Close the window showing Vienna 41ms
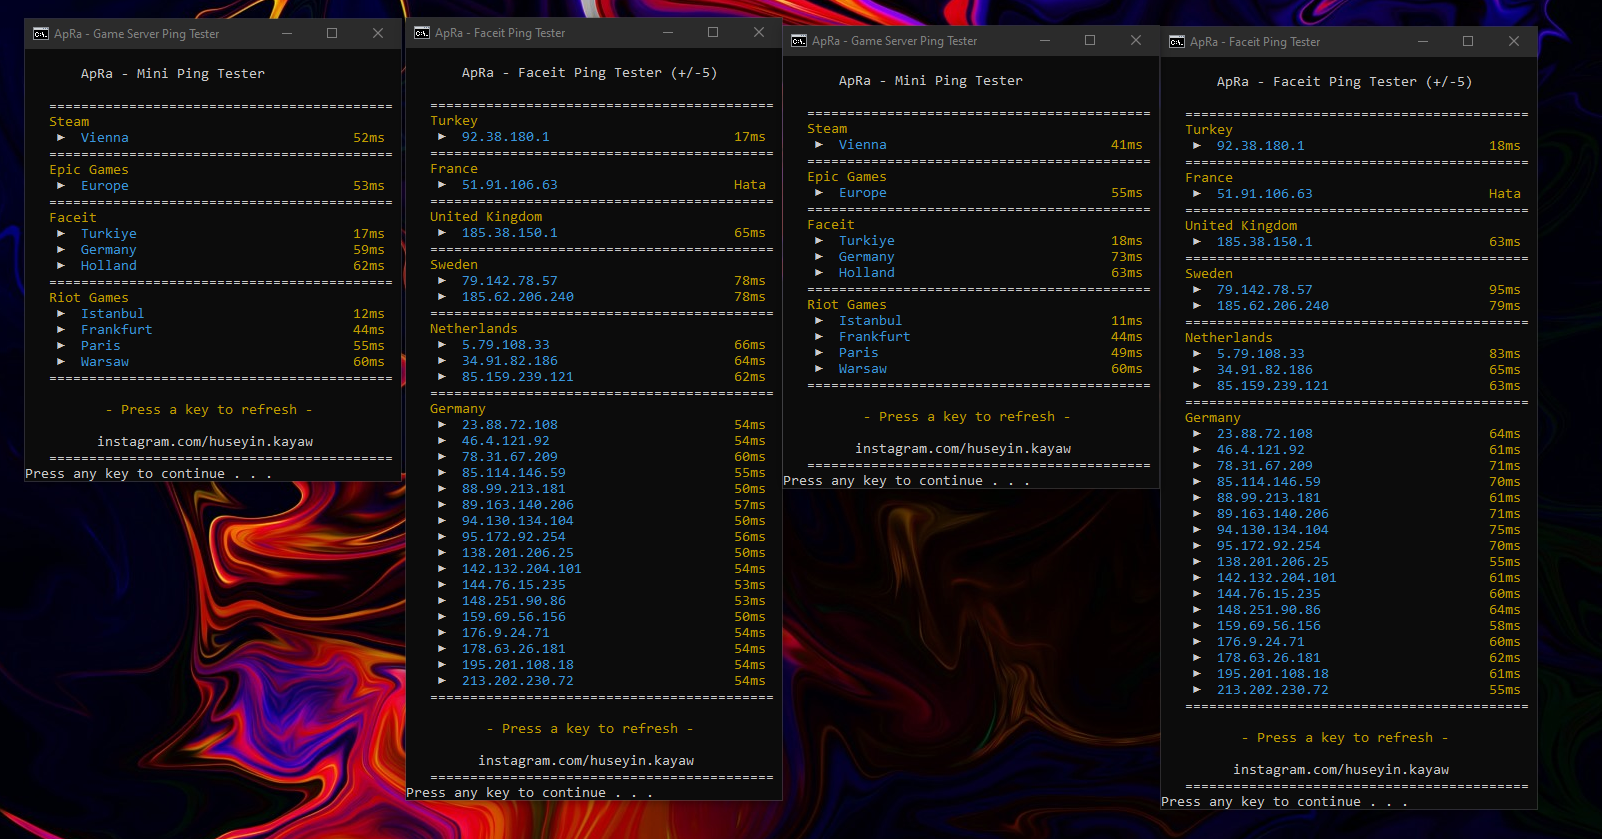The width and height of the screenshot is (1602, 839). pyautogui.click(x=1136, y=40)
